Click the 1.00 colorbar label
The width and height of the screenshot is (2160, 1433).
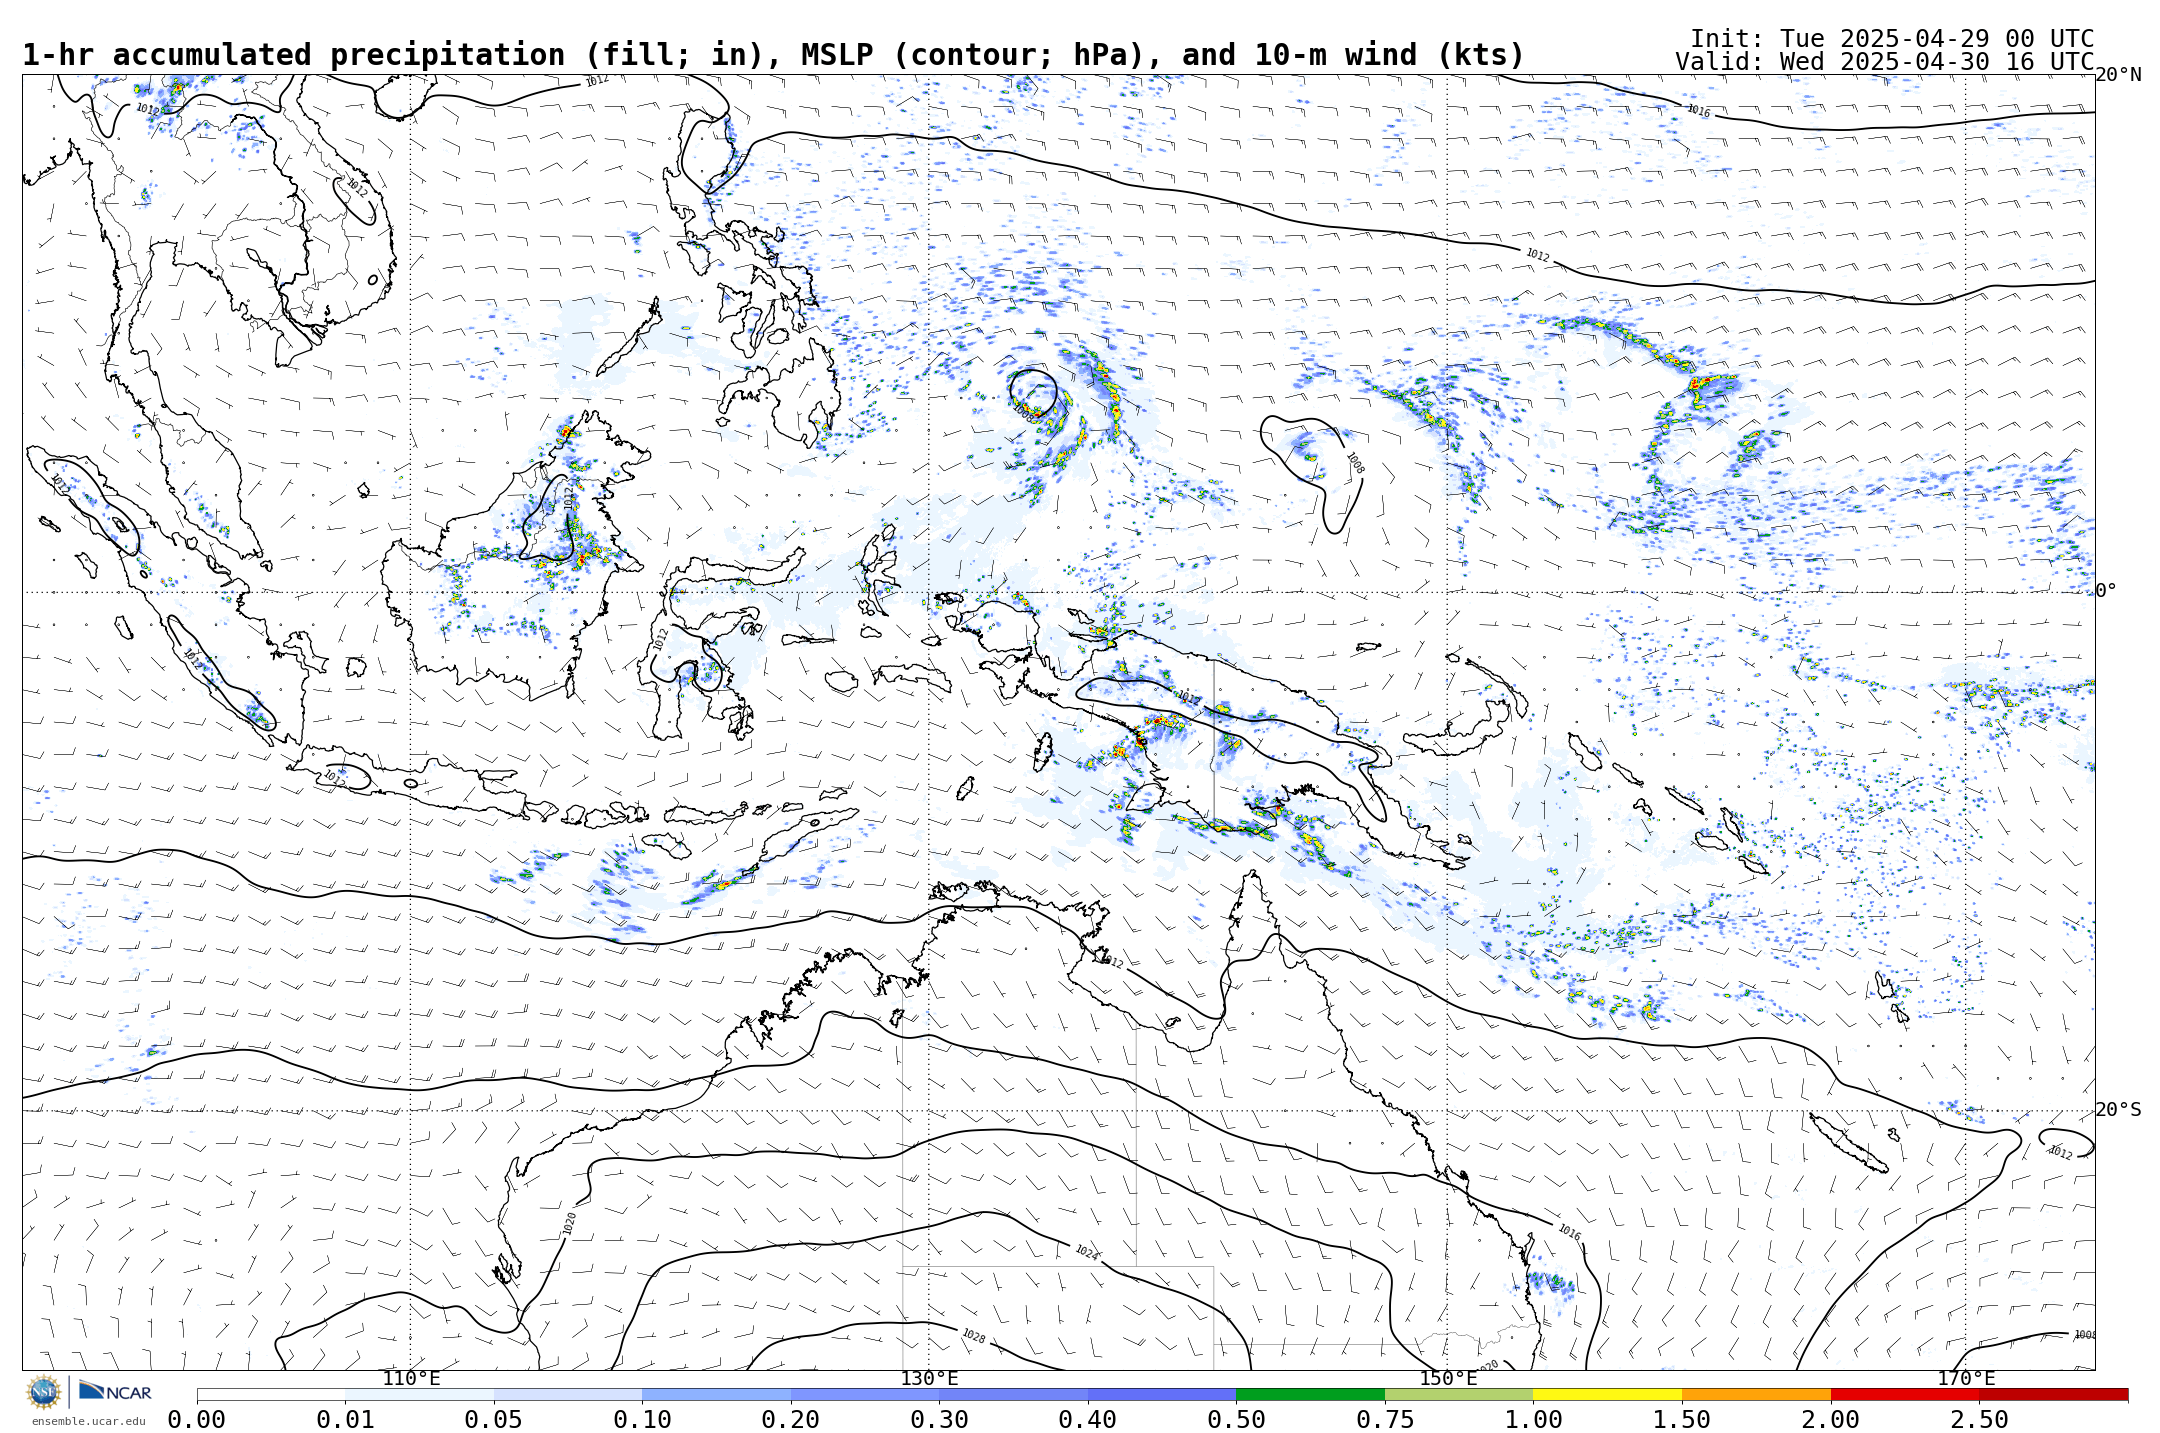pos(1533,1420)
